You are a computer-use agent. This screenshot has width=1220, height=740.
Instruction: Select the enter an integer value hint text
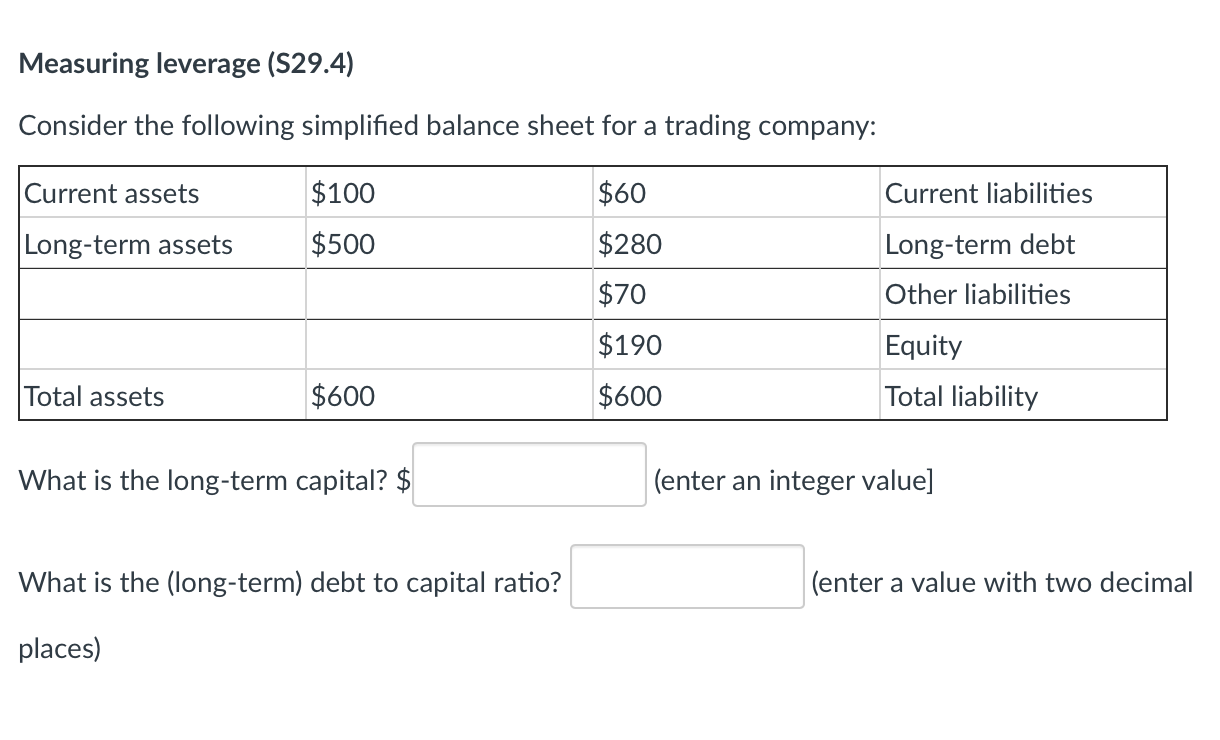[794, 480]
